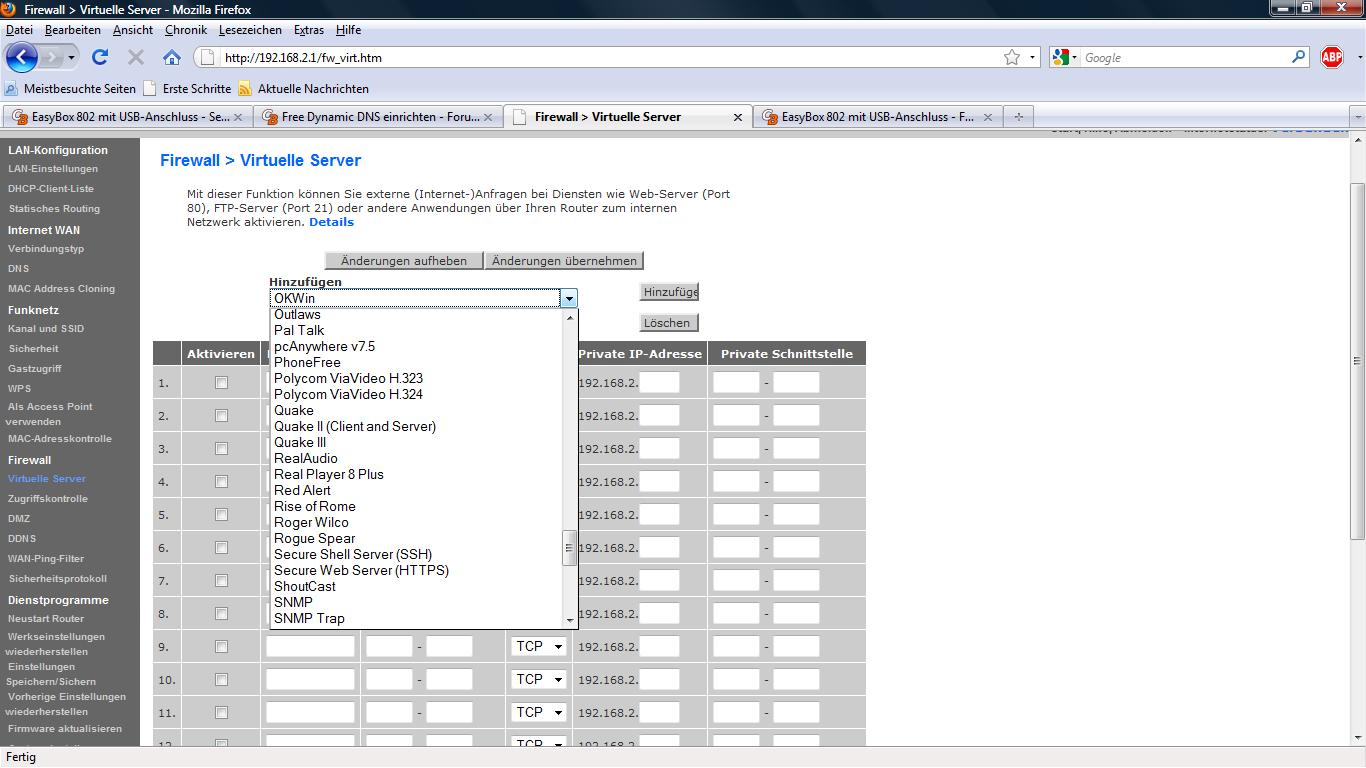Viewport: 1366px width, 768px height.
Task: Open Zugriffskontrolle in the sidebar
Action: 48,499
